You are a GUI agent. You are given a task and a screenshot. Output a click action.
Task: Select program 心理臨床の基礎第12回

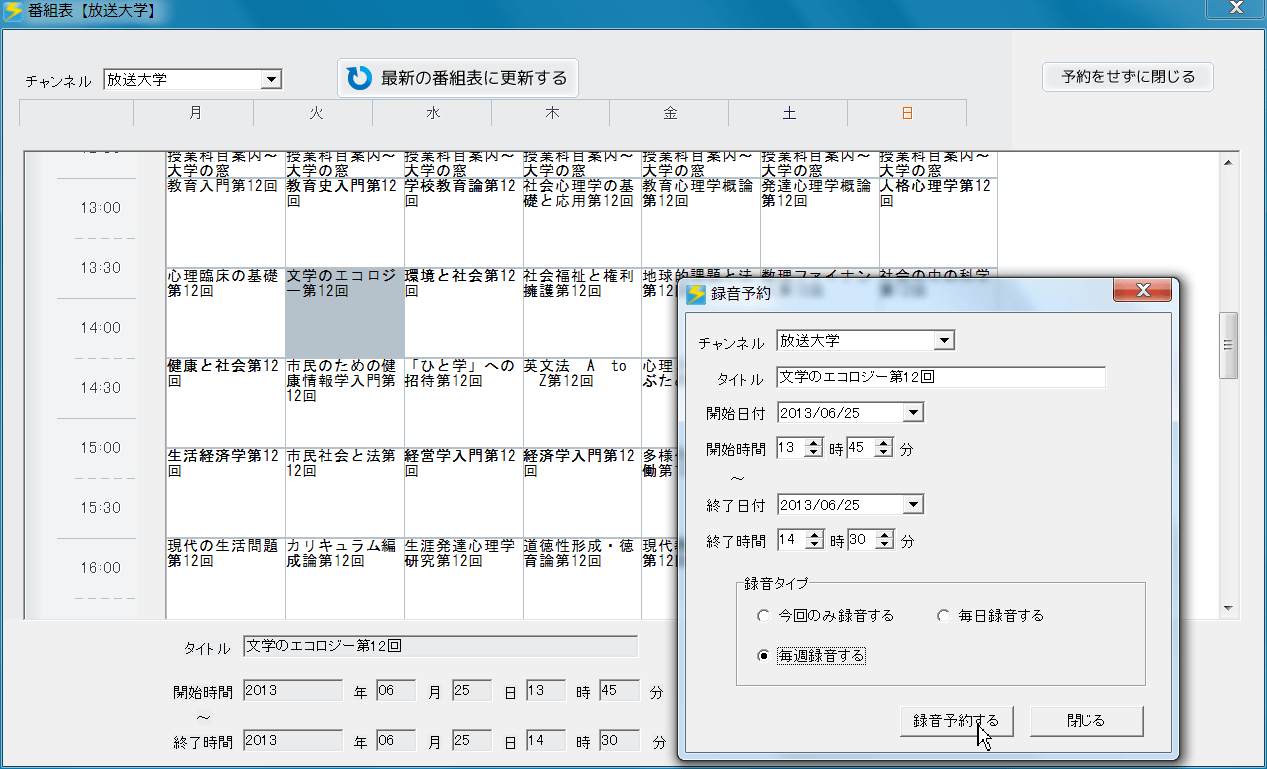[225, 312]
